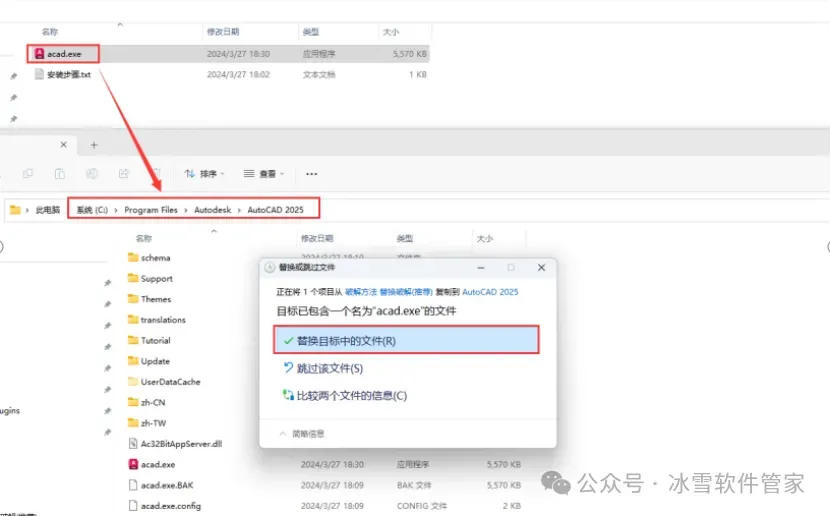Screen dimensions: 831x516
Task: Click the folder icon in address bar
Action: tap(15, 210)
